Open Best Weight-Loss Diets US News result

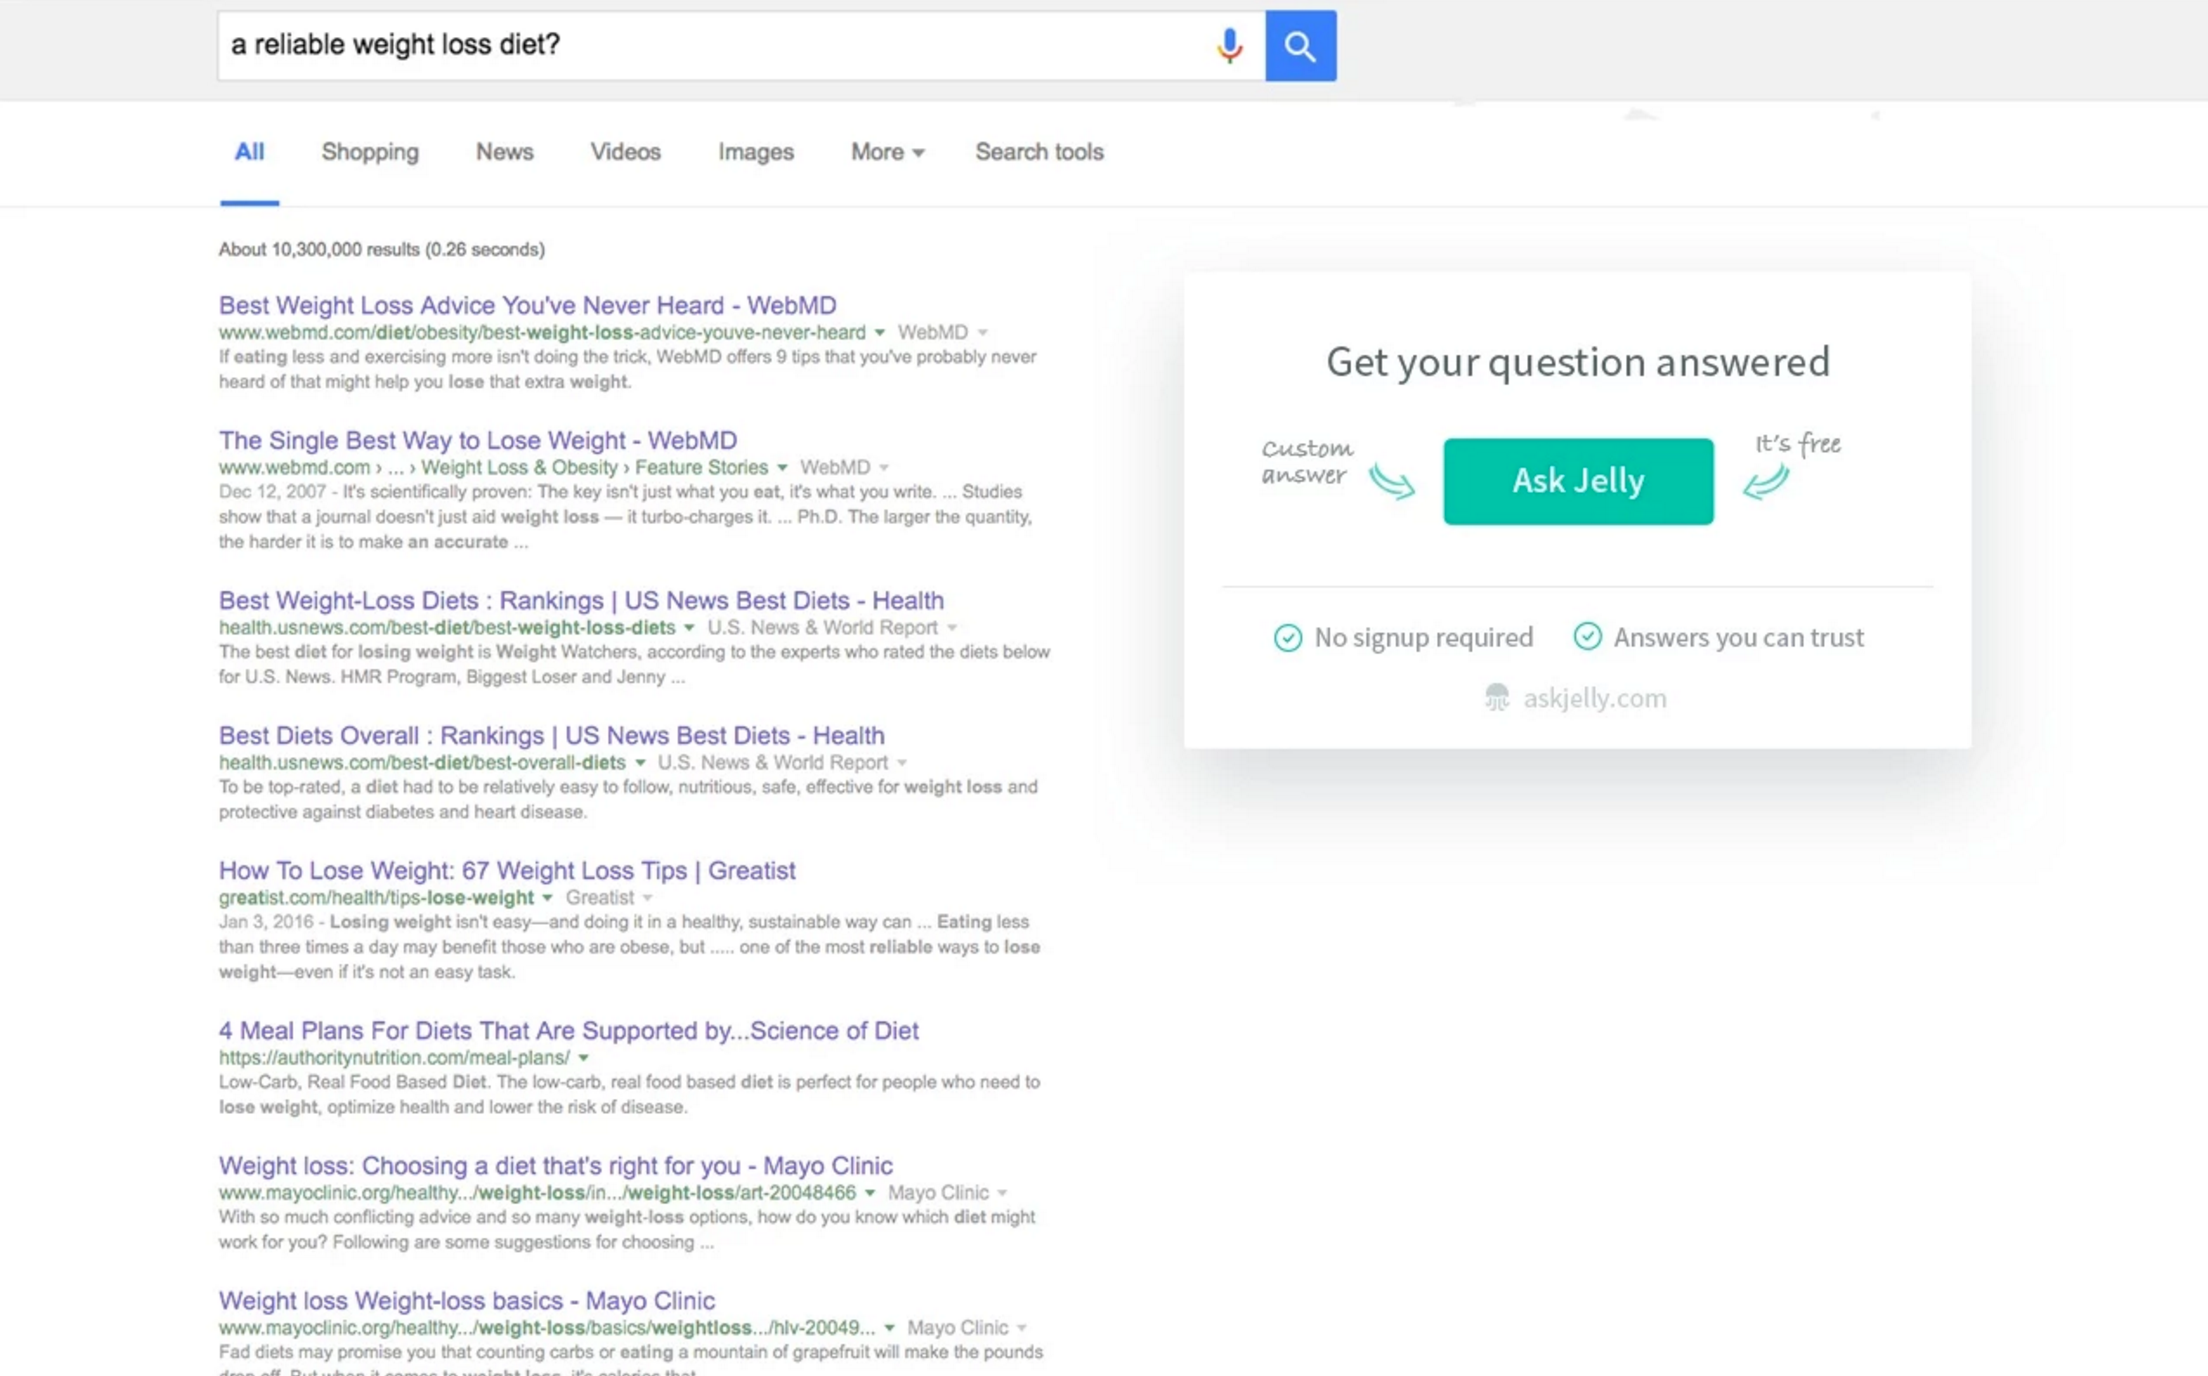coord(581,600)
